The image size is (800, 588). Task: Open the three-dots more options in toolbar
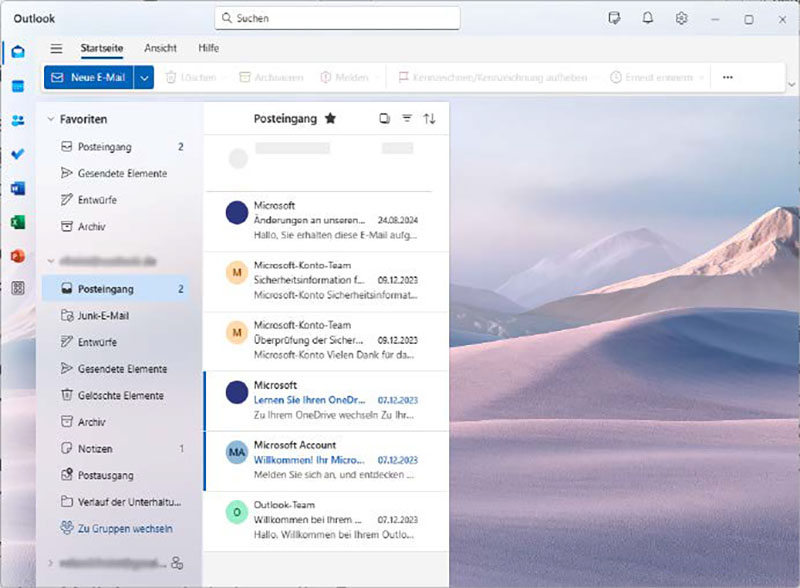click(728, 78)
